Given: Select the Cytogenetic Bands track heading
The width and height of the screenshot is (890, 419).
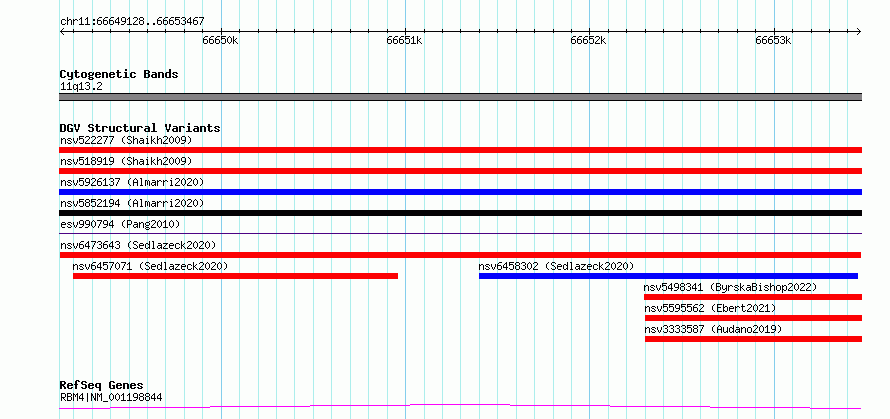Looking at the screenshot, I should click(119, 74).
